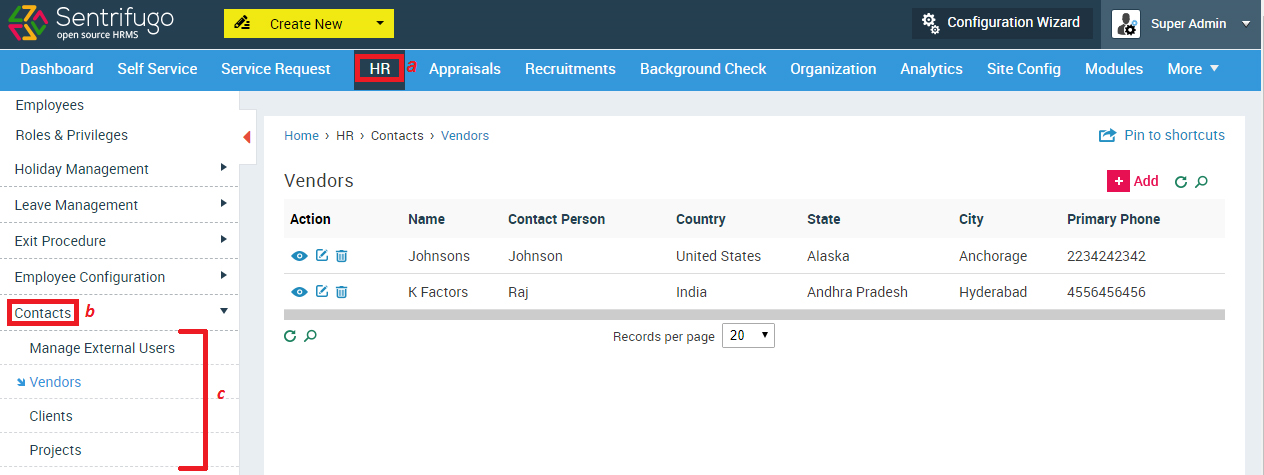
Task: Expand Employee Configuration section
Action: [x=119, y=277]
